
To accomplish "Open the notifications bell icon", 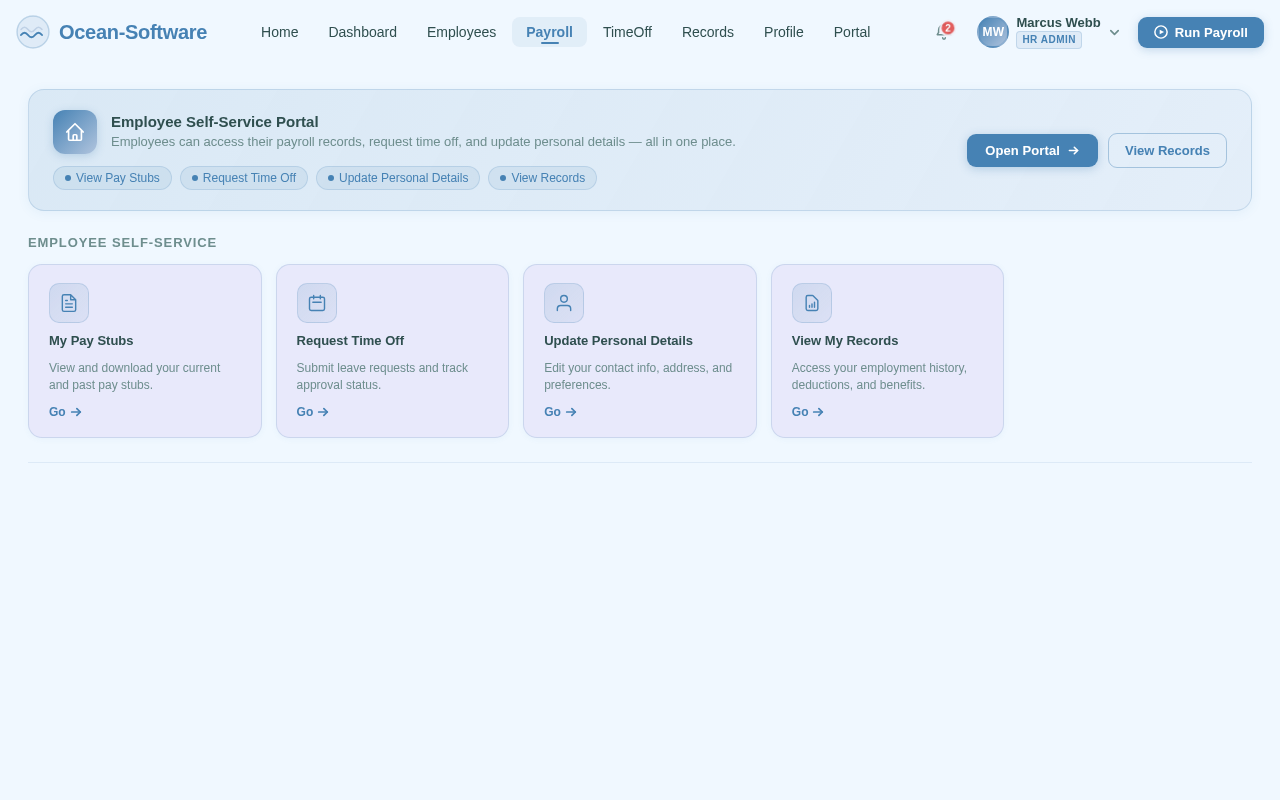I will (940, 33).
